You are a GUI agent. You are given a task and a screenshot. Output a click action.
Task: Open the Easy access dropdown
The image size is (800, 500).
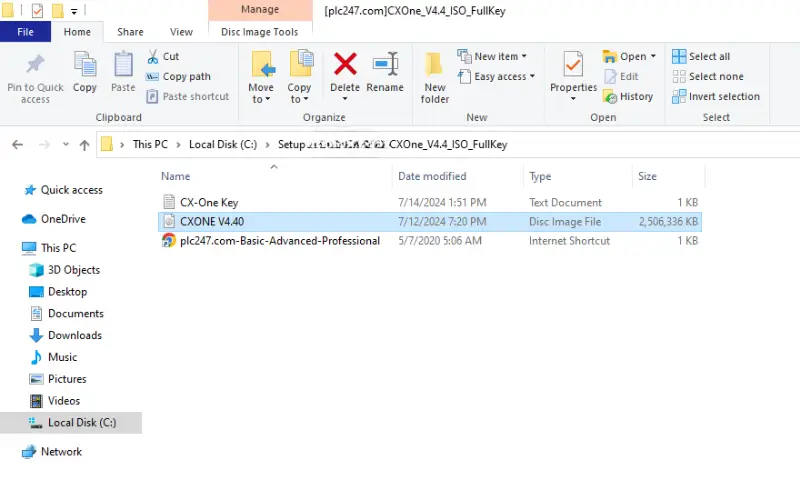point(496,77)
